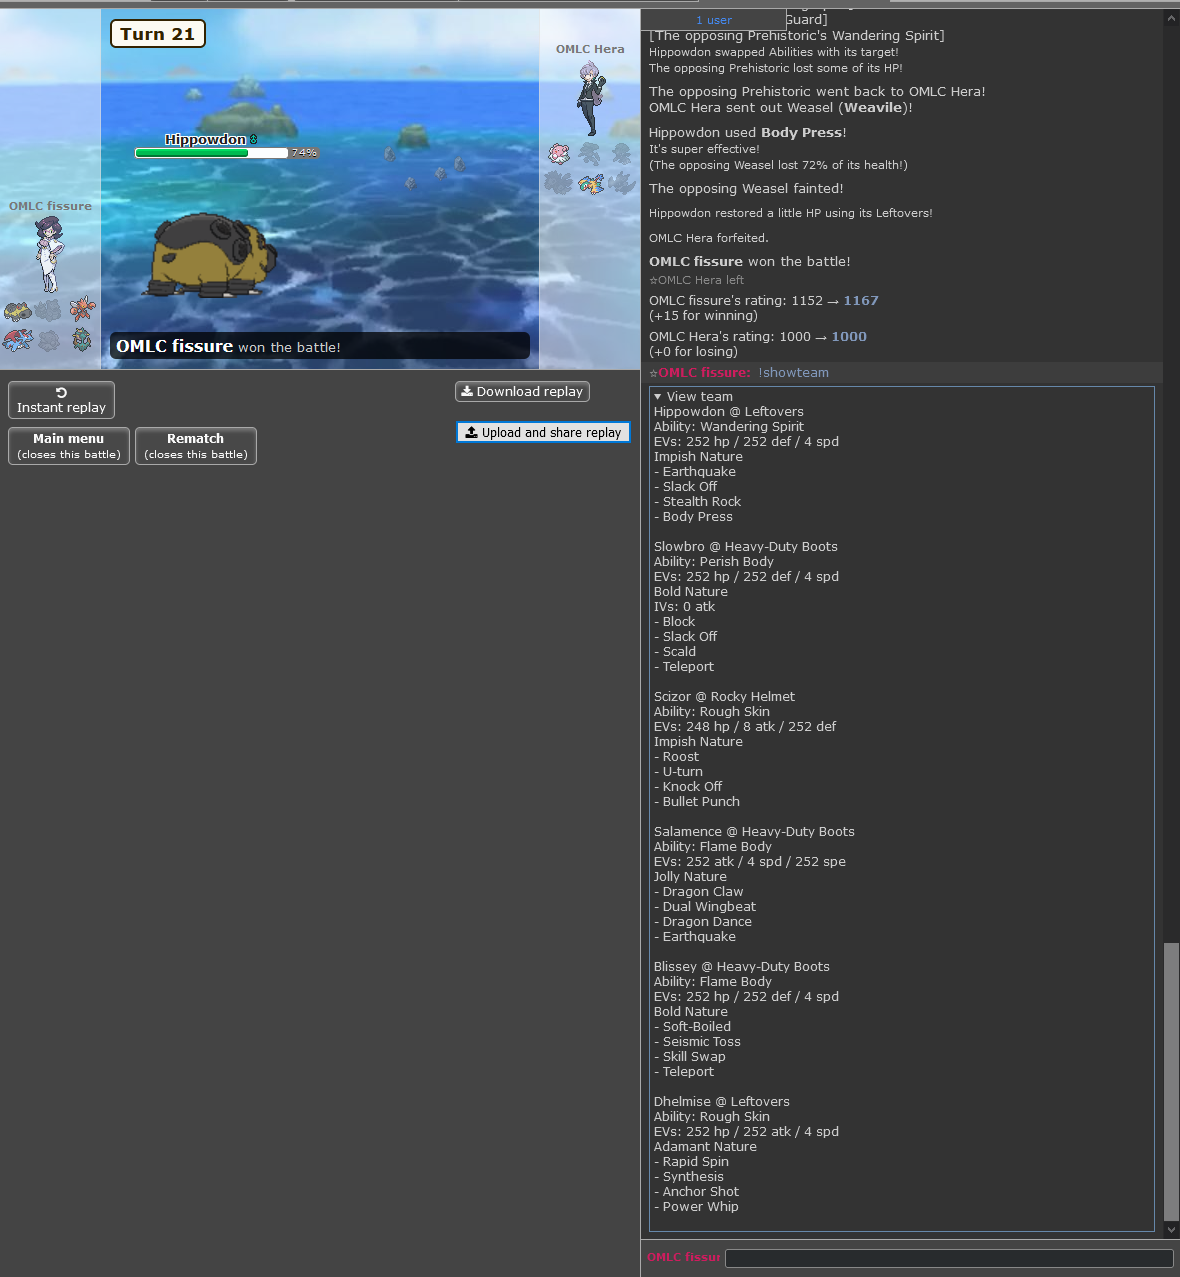
Task: Click gender symbol beside Hippowdon's name
Action: tap(254, 140)
